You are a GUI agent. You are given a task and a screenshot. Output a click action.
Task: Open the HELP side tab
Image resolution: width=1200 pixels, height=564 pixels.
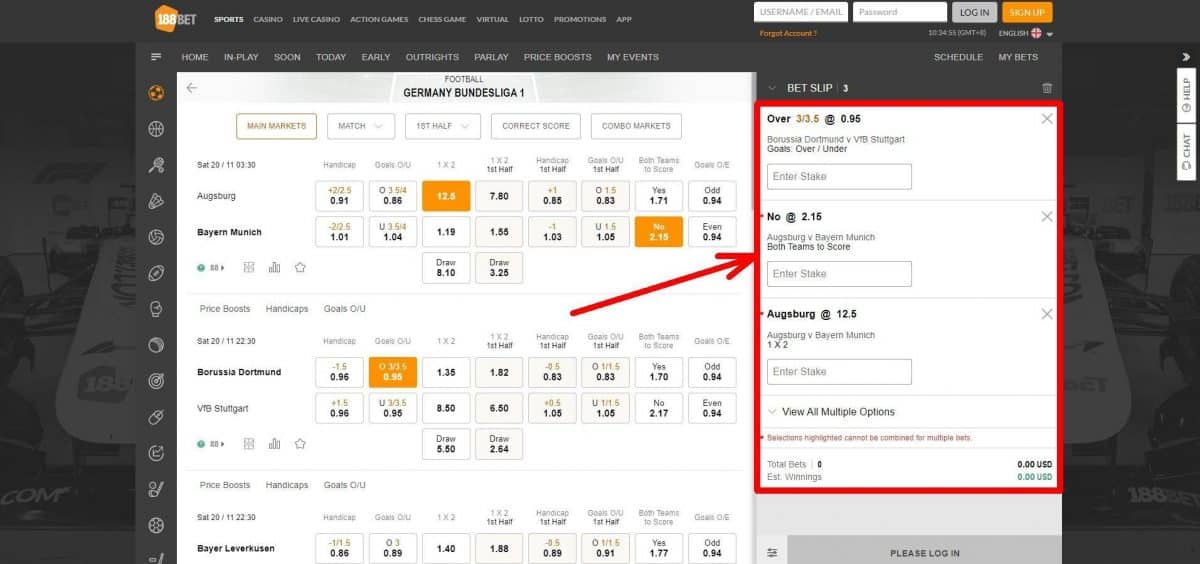point(1187,96)
